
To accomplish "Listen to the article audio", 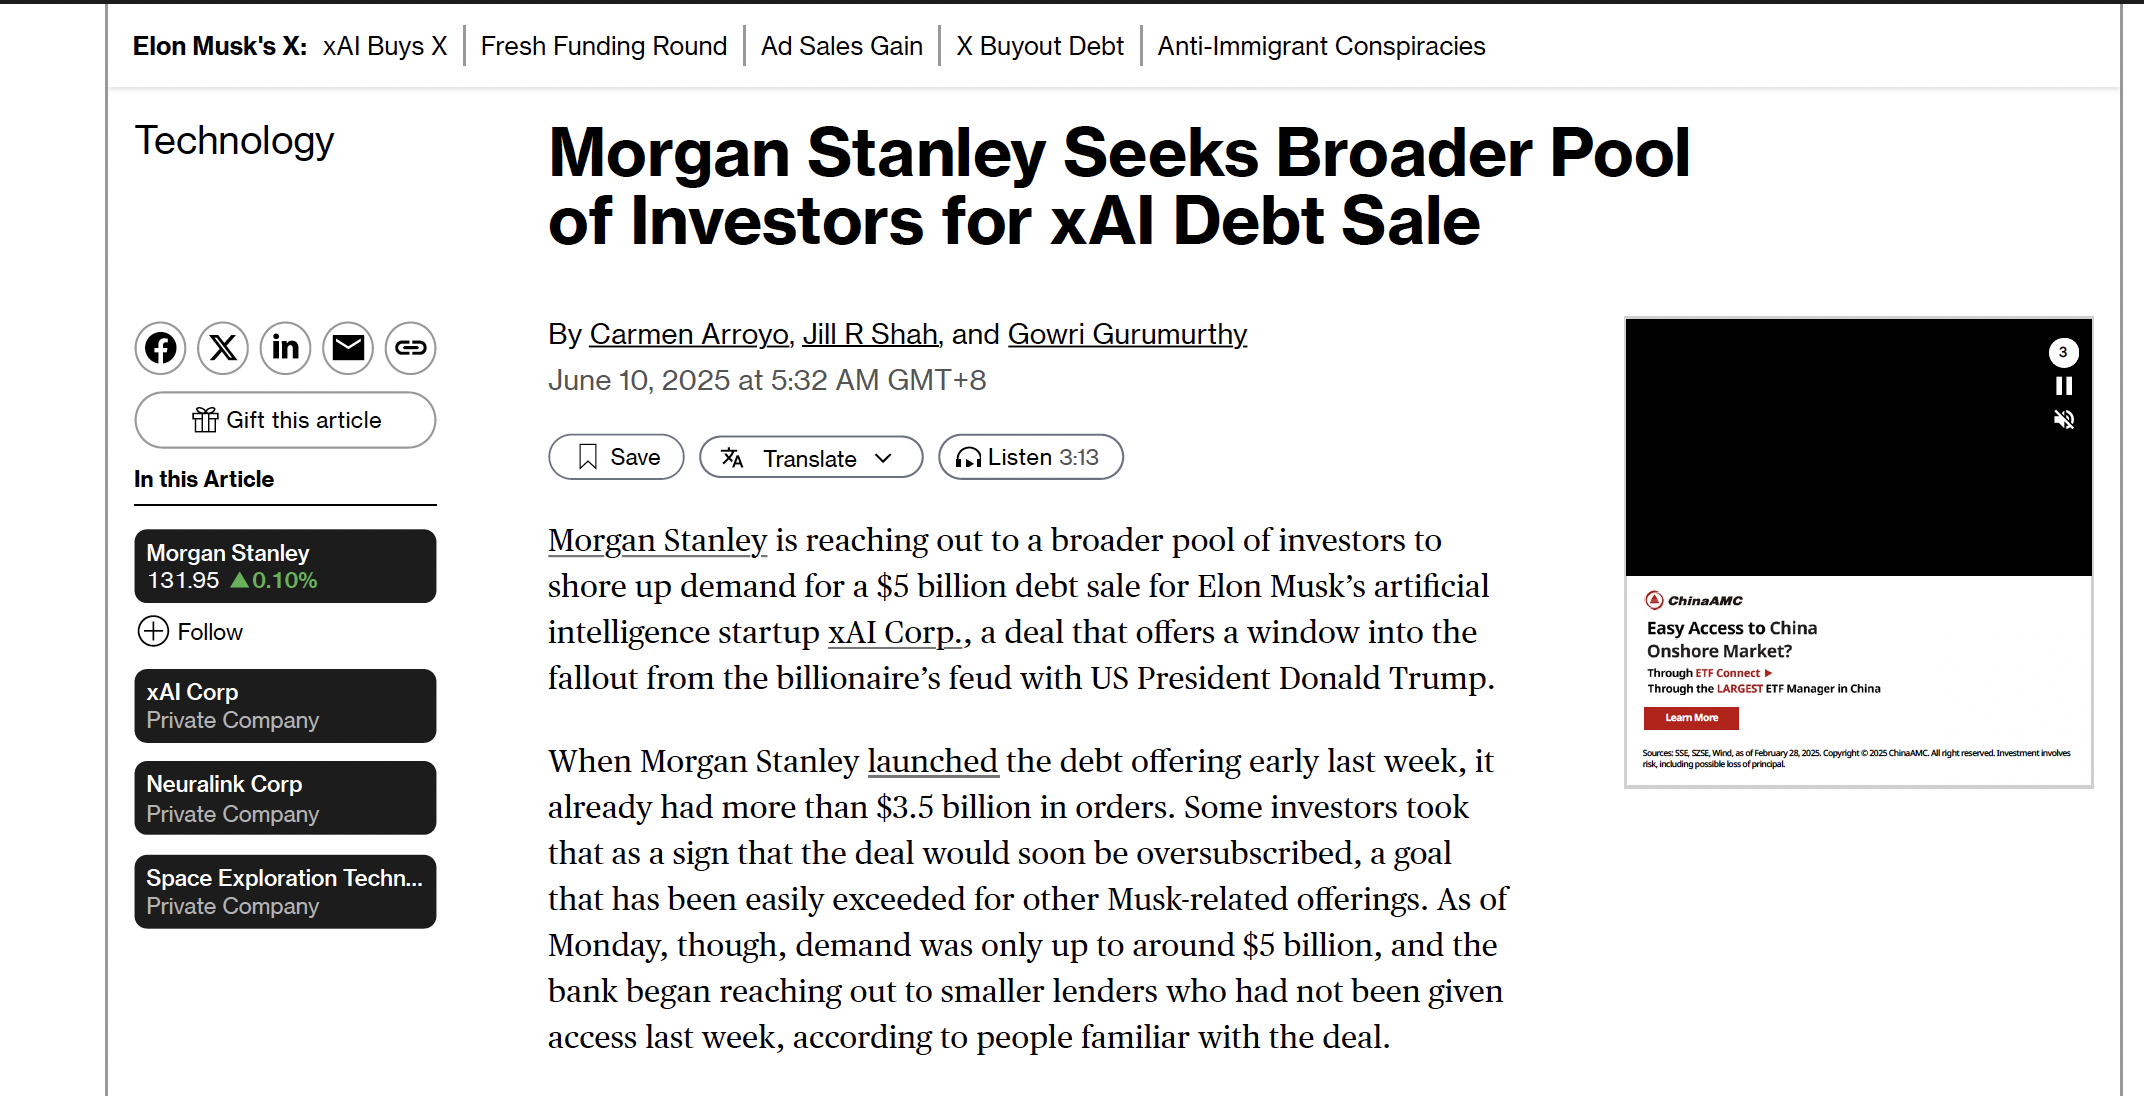I will [x=1030, y=457].
